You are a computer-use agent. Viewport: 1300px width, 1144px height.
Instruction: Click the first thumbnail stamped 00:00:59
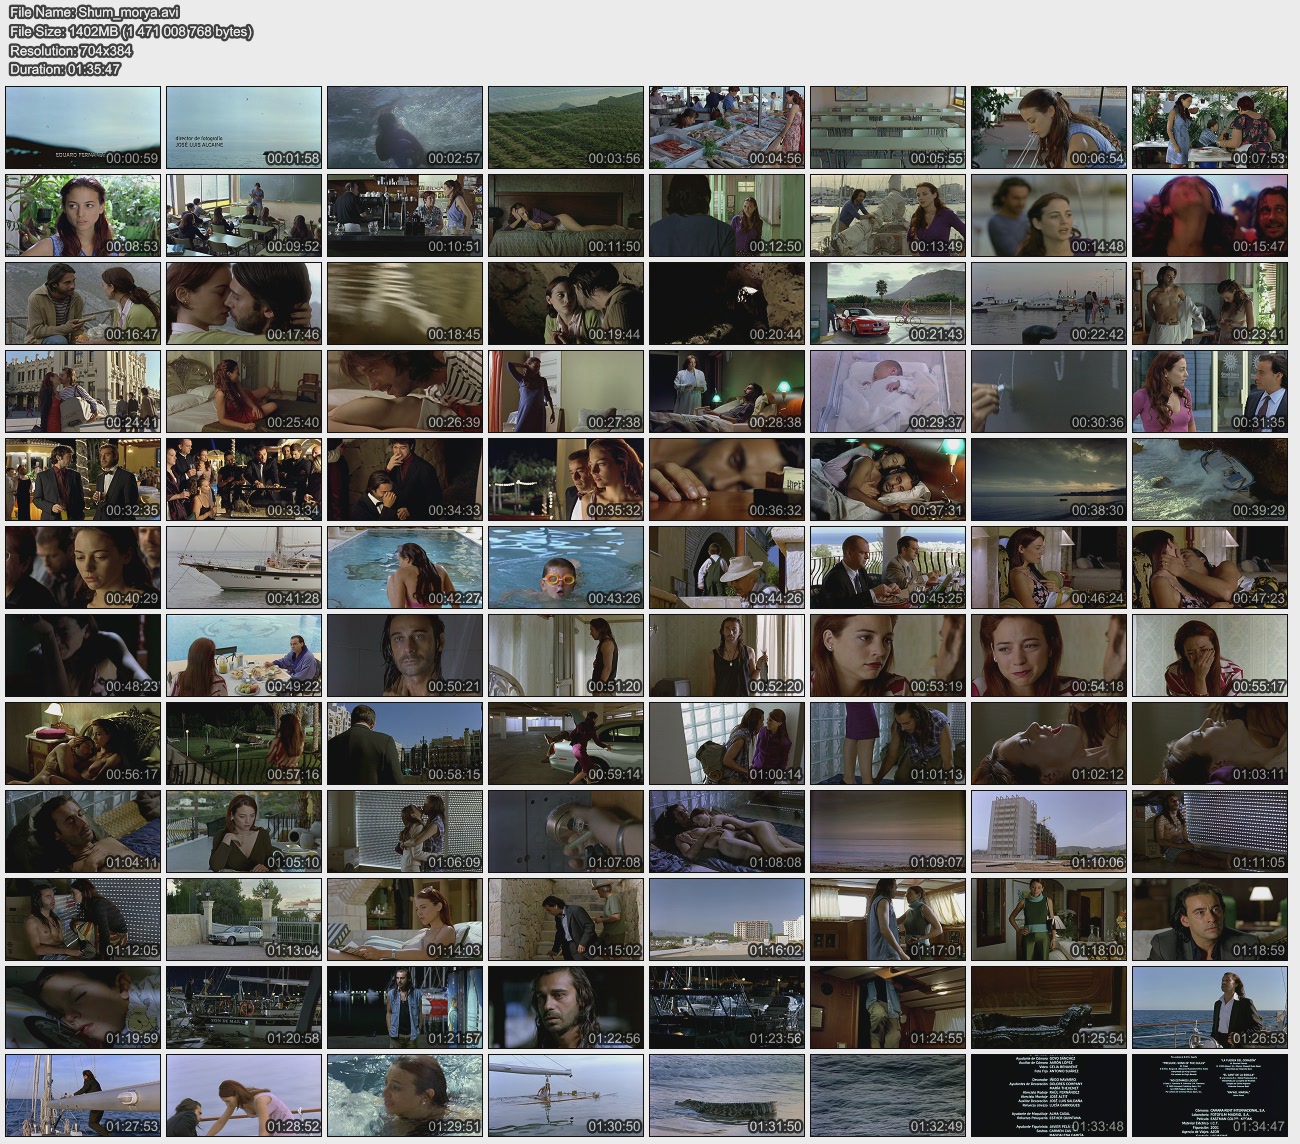pyautogui.click(x=83, y=127)
